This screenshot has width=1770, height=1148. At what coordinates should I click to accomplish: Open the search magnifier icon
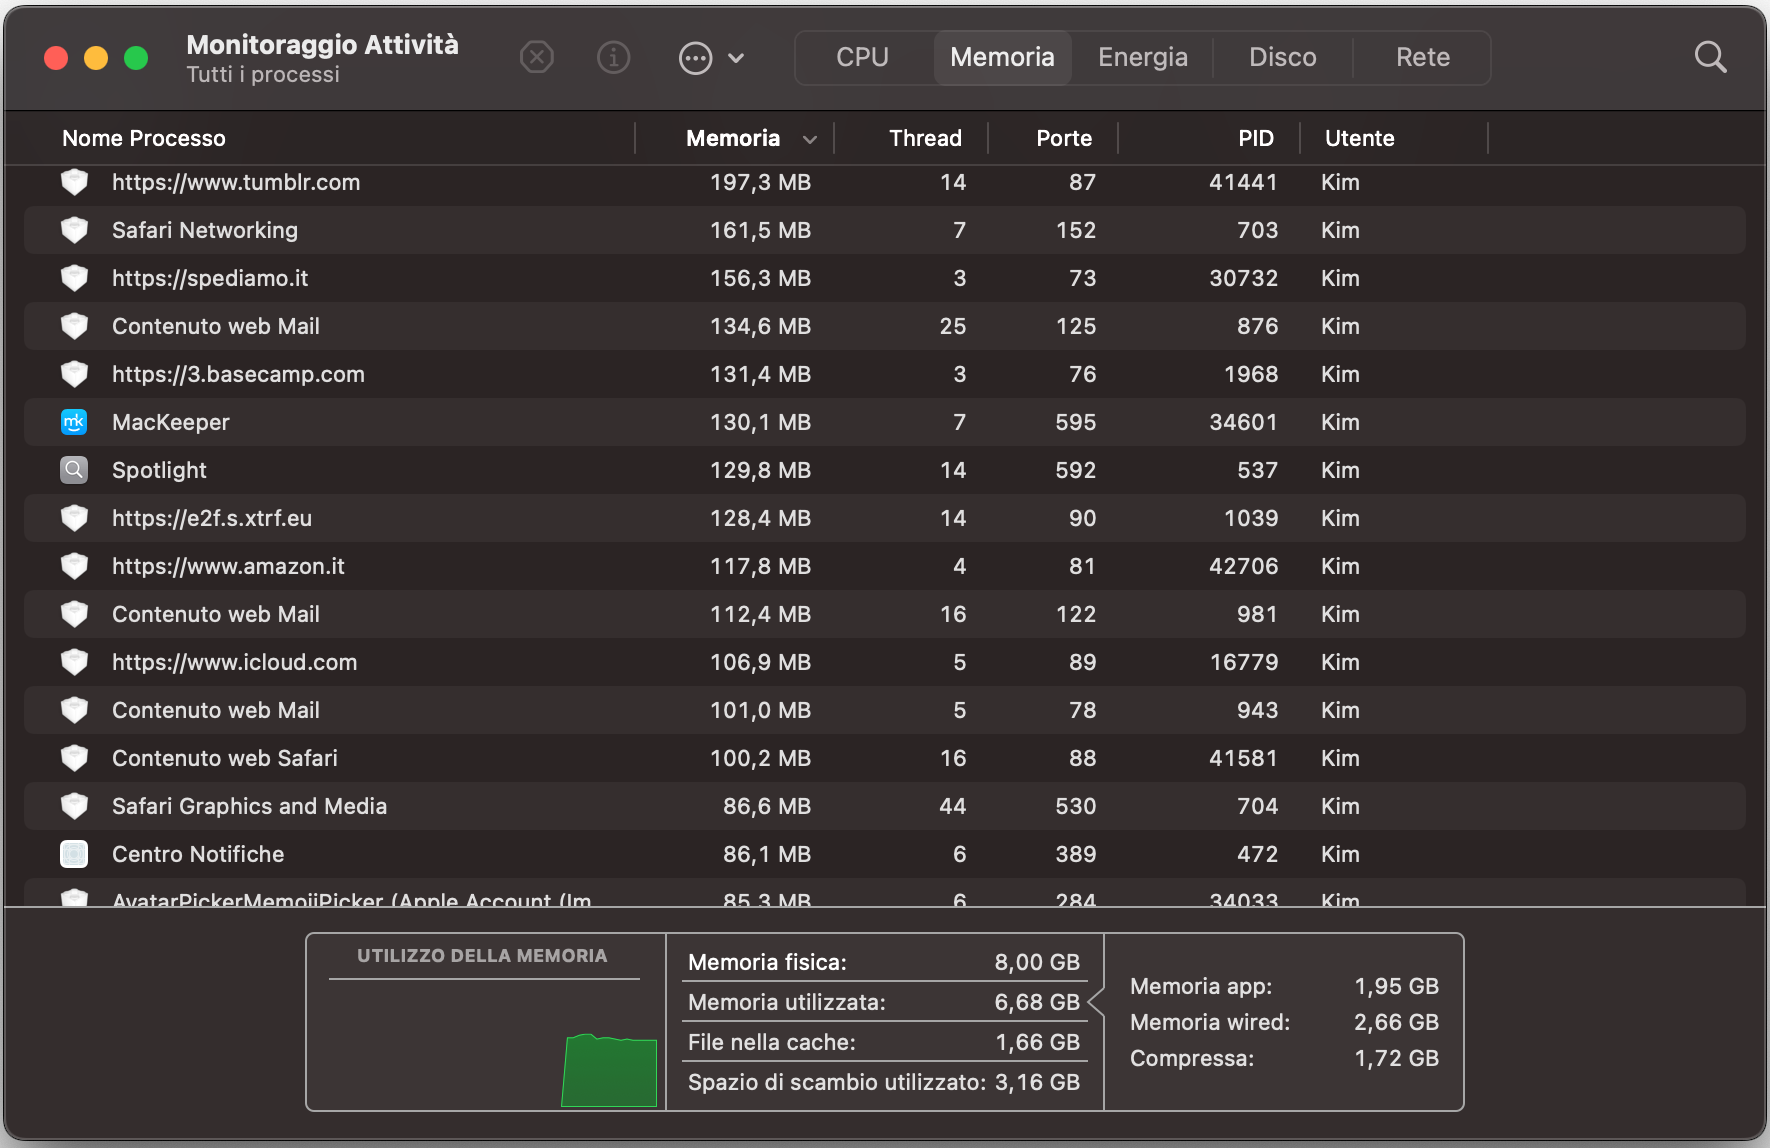click(1711, 57)
